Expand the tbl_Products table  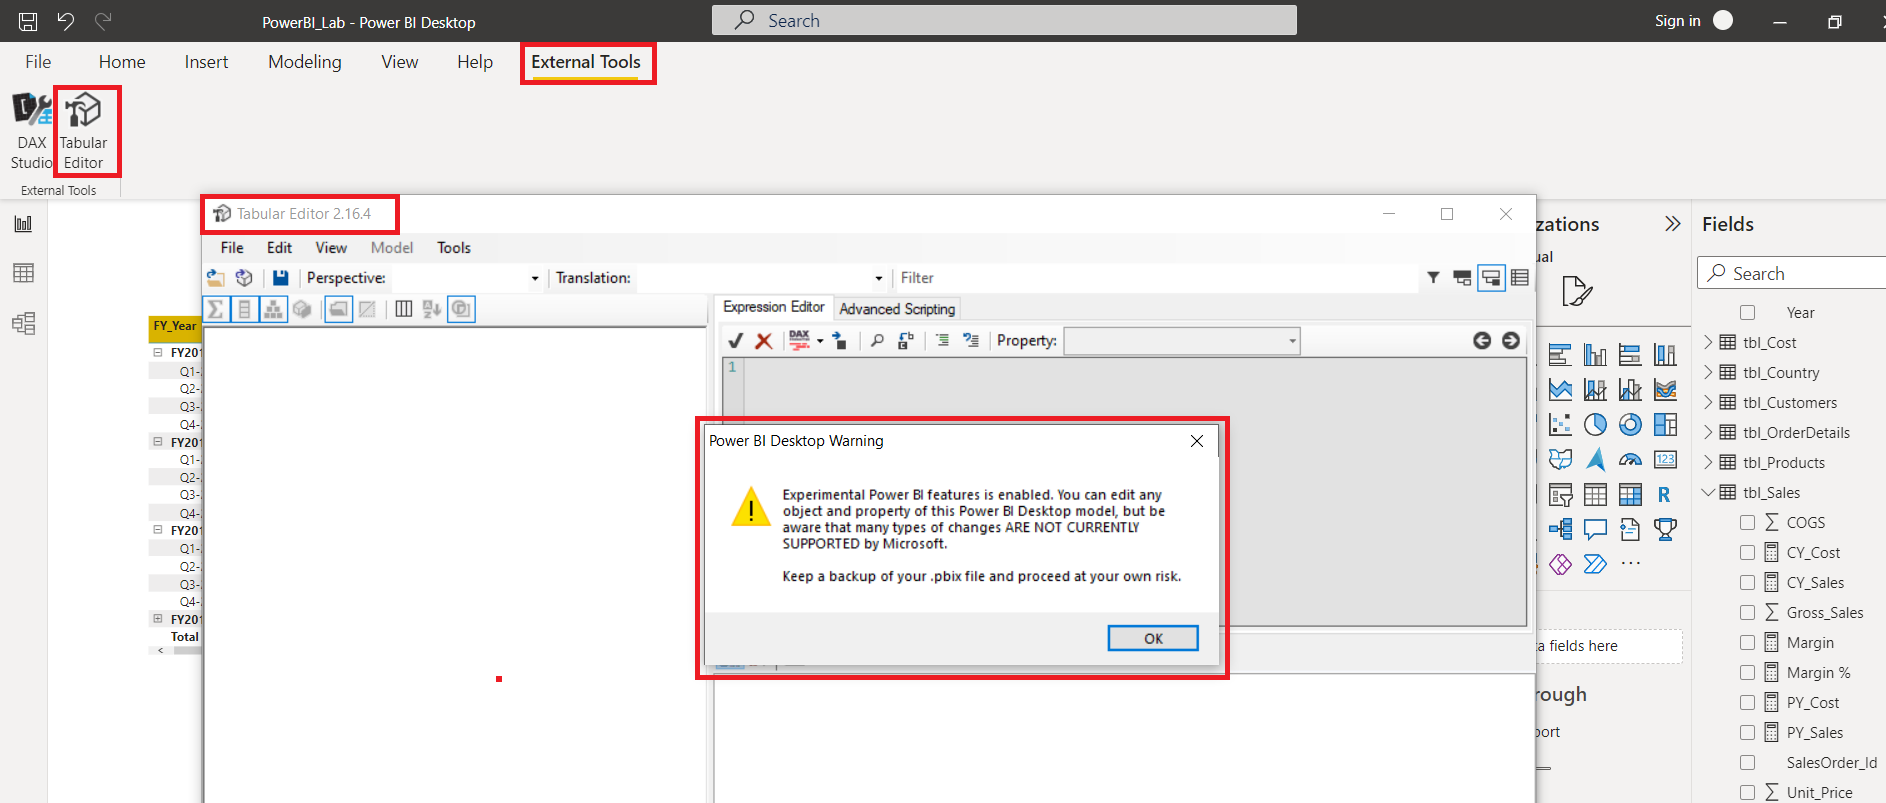(1708, 462)
